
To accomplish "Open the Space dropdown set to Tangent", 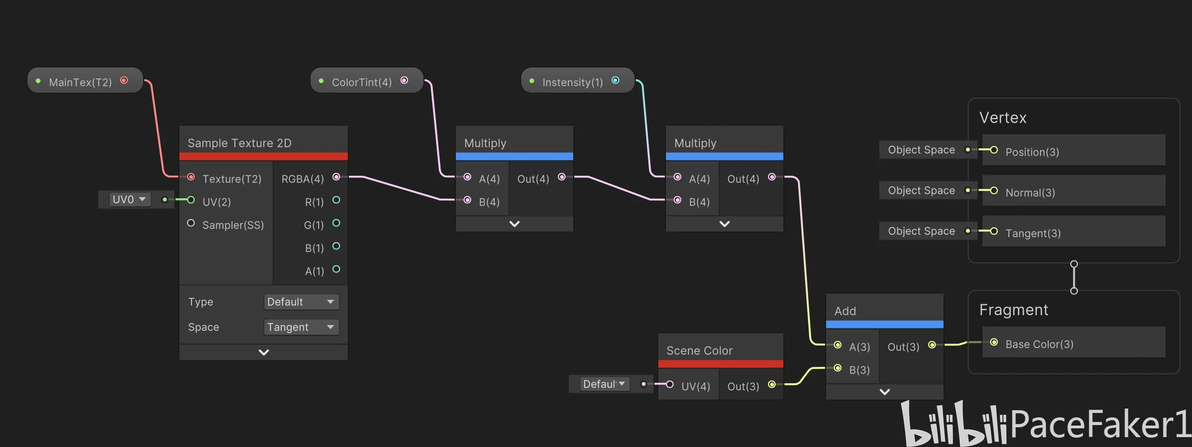I will pyautogui.click(x=301, y=327).
